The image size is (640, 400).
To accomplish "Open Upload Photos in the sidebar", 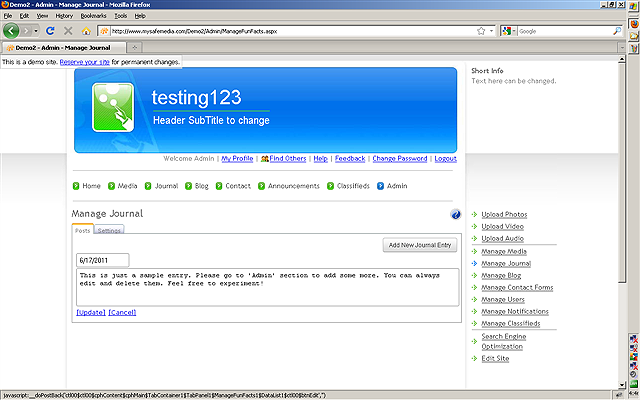I will [x=504, y=214].
